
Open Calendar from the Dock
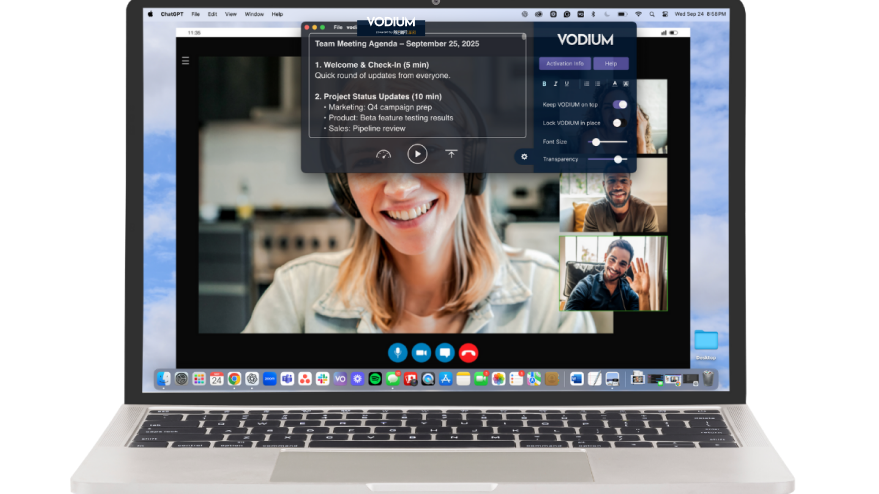216,379
